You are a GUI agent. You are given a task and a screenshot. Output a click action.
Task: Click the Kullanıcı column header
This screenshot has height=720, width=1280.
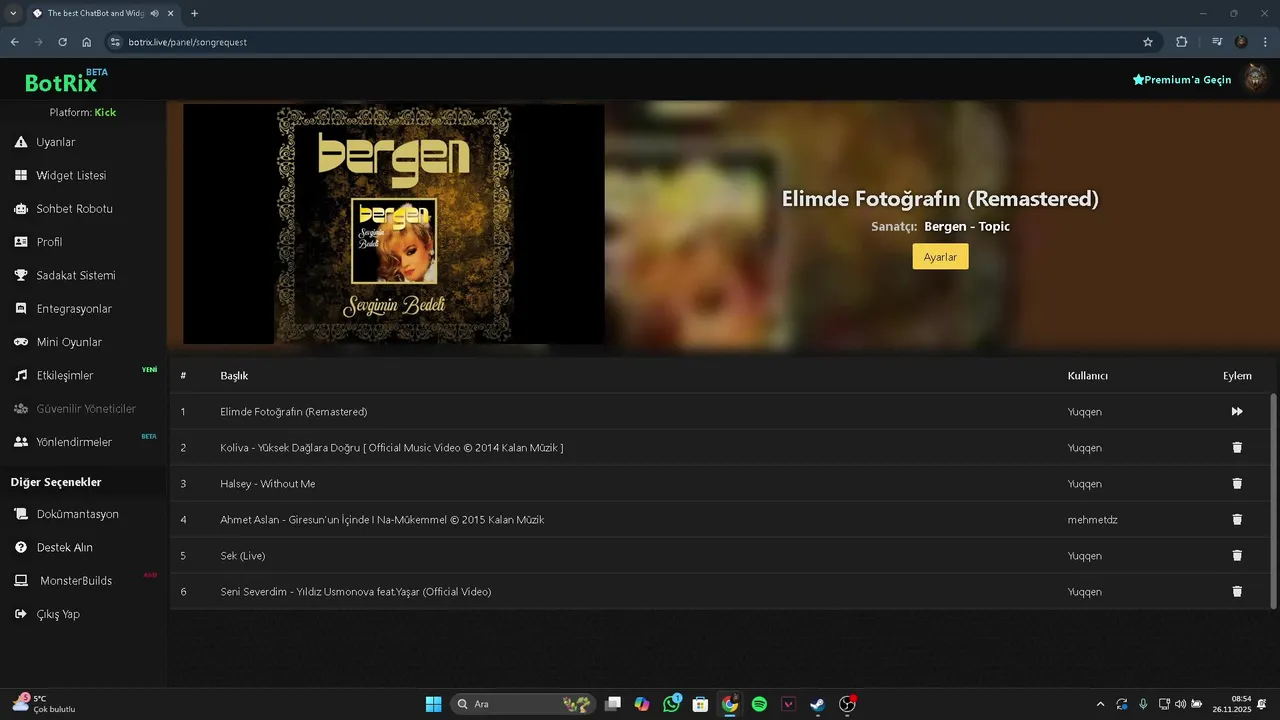[1088, 376]
